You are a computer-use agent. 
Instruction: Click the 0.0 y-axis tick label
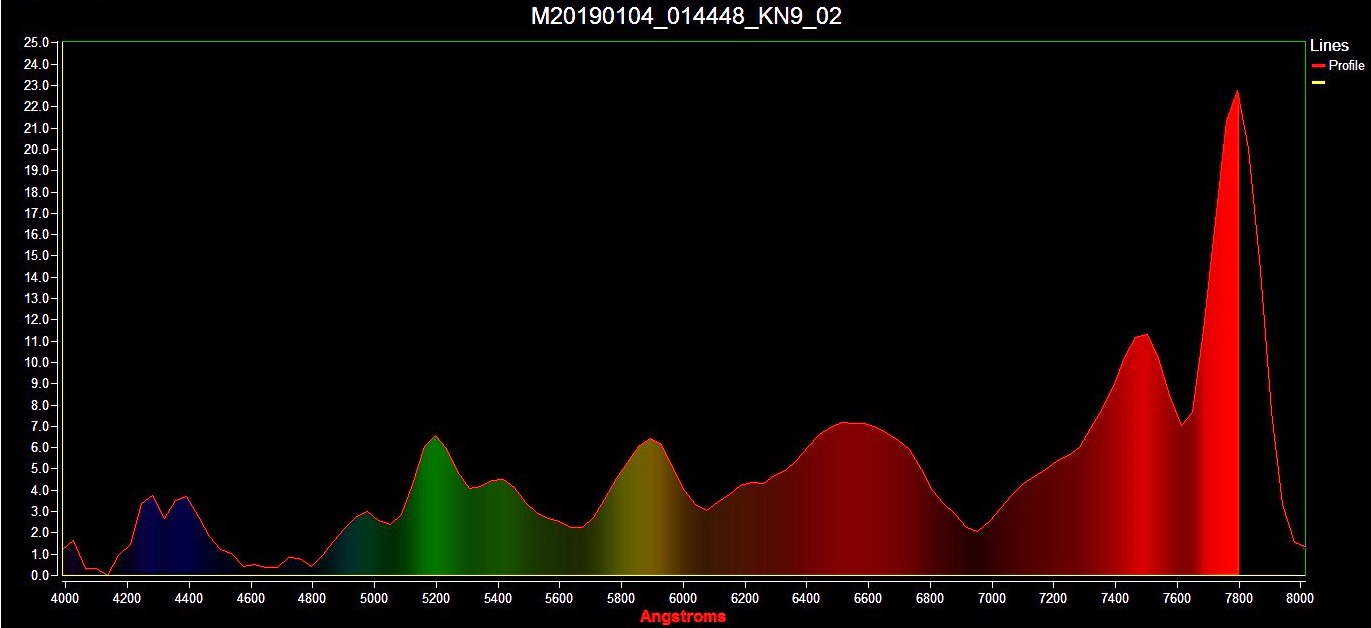pyautogui.click(x=41, y=576)
